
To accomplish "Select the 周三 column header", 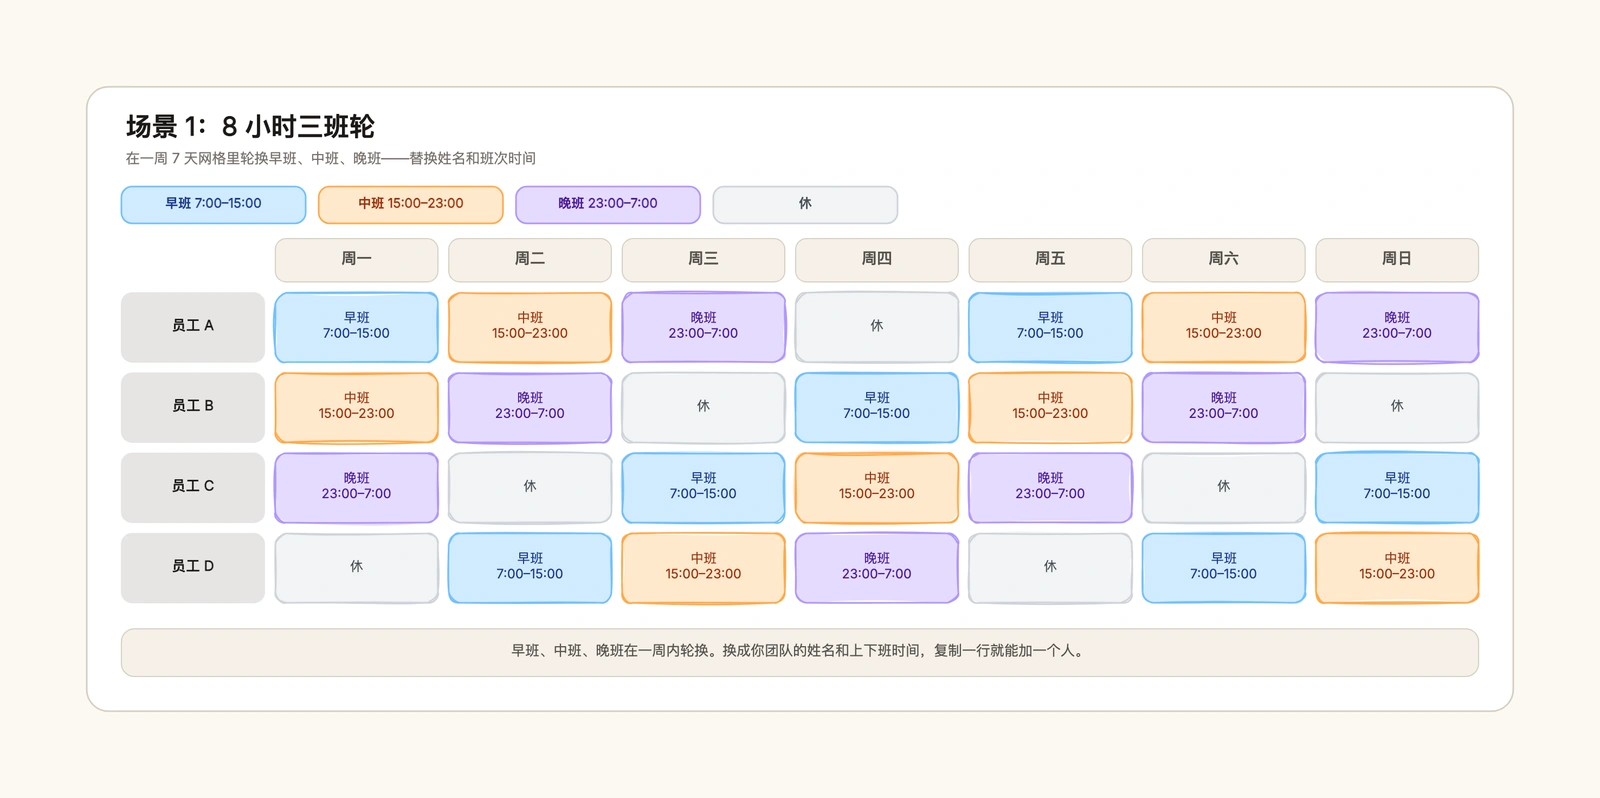I will click(703, 259).
